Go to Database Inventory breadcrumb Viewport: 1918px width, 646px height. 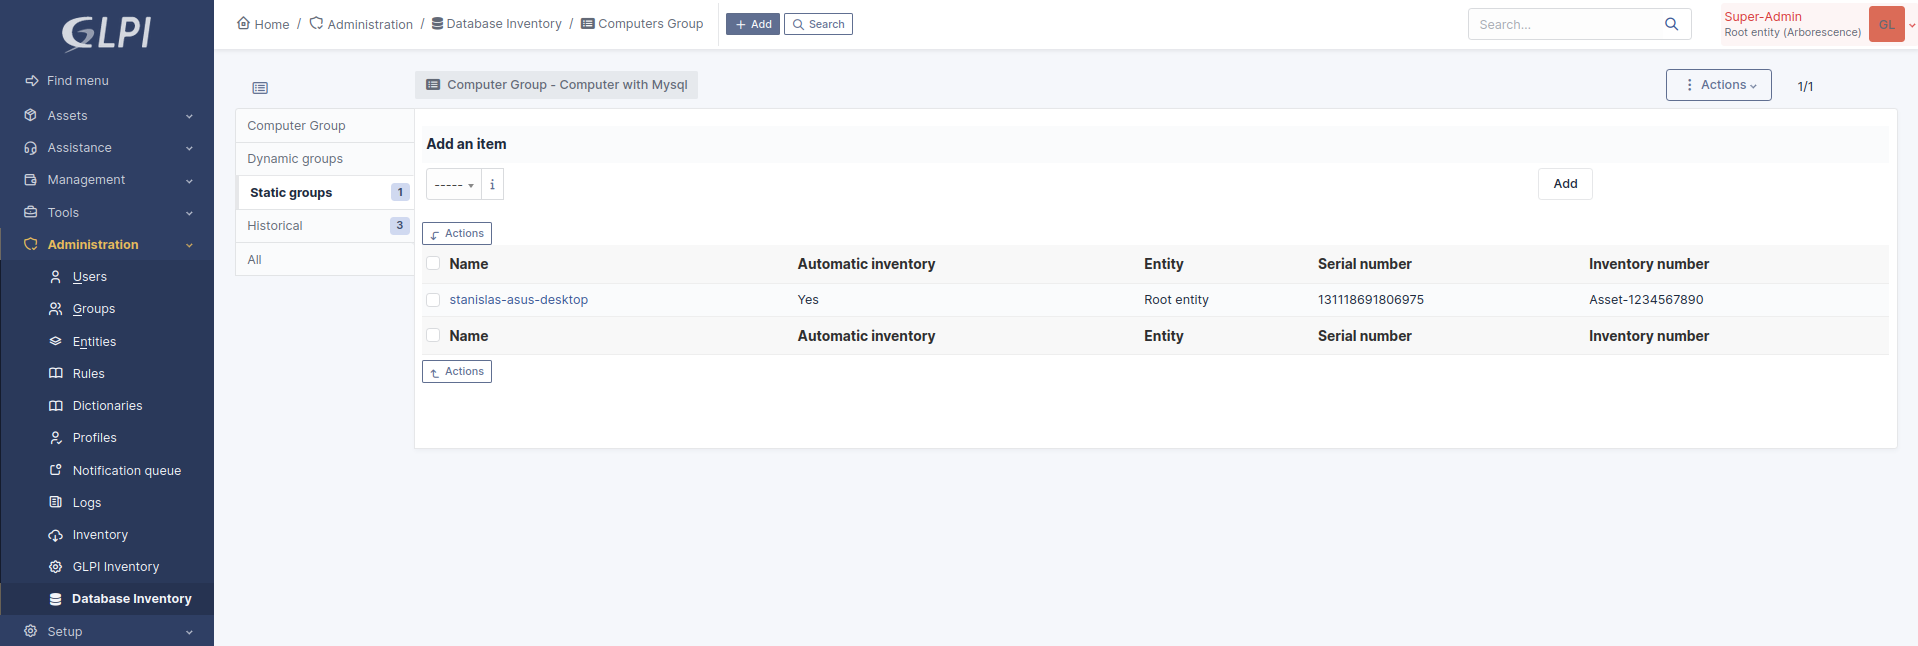[496, 24]
